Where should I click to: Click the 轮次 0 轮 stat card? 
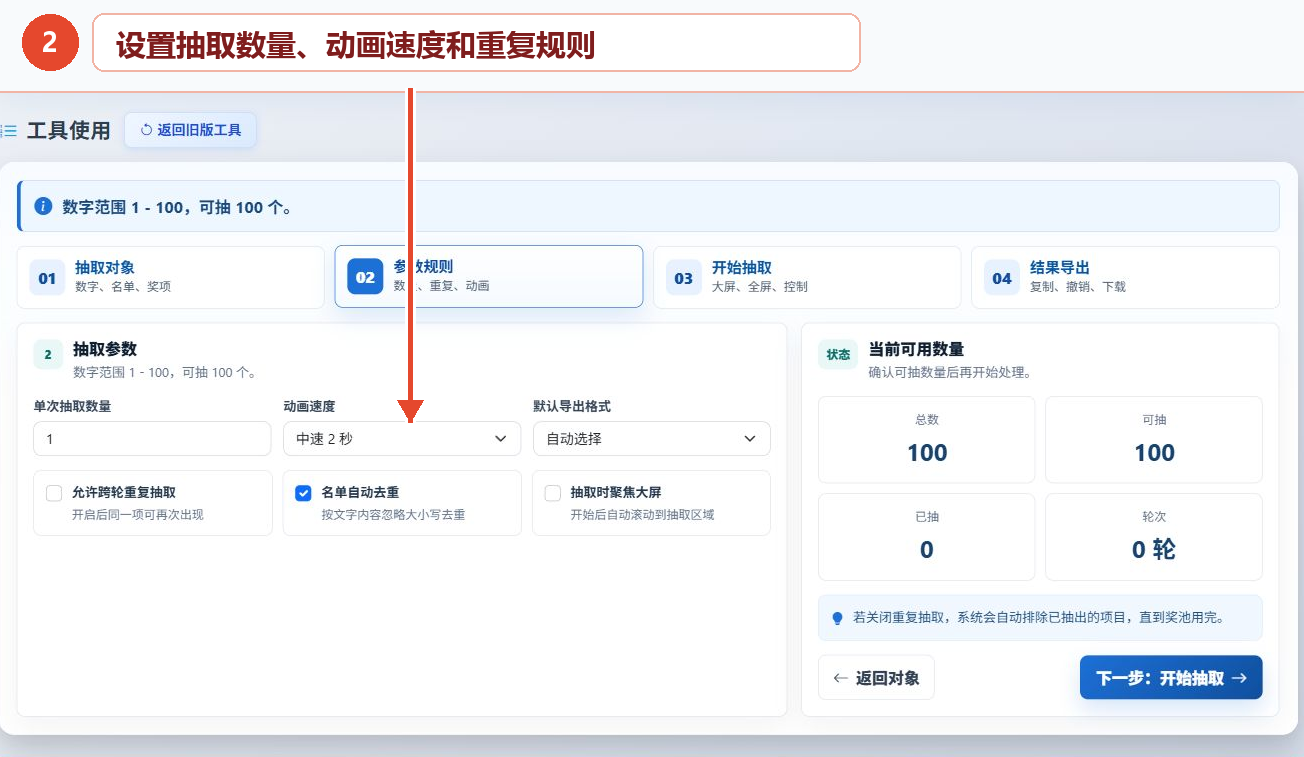[1154, 537]
